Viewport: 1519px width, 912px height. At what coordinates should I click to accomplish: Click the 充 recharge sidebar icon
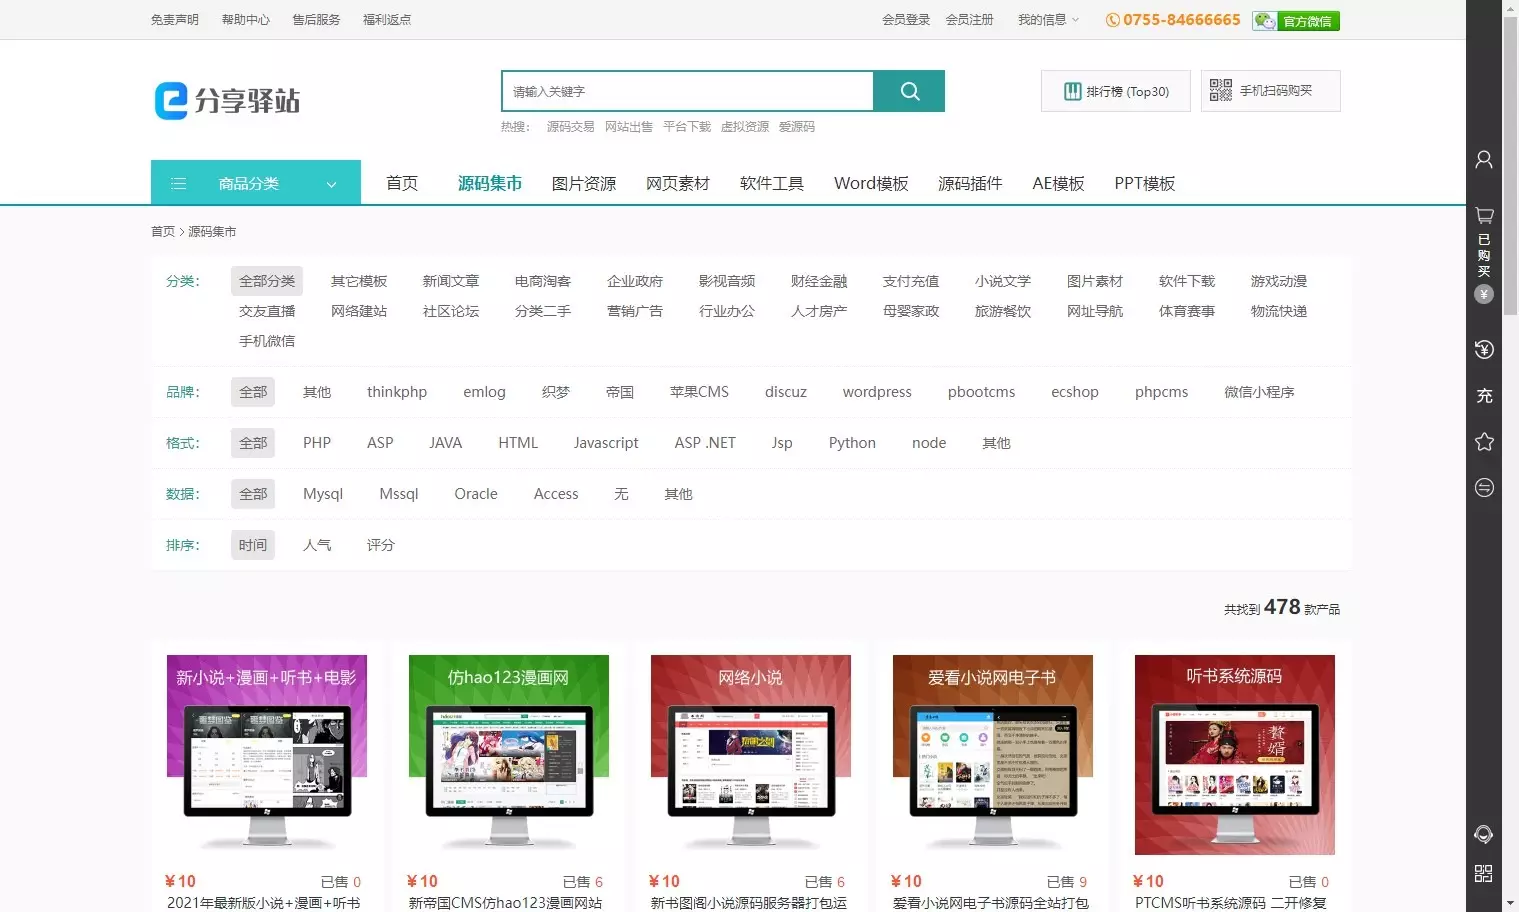click(x=1484, y=396)
